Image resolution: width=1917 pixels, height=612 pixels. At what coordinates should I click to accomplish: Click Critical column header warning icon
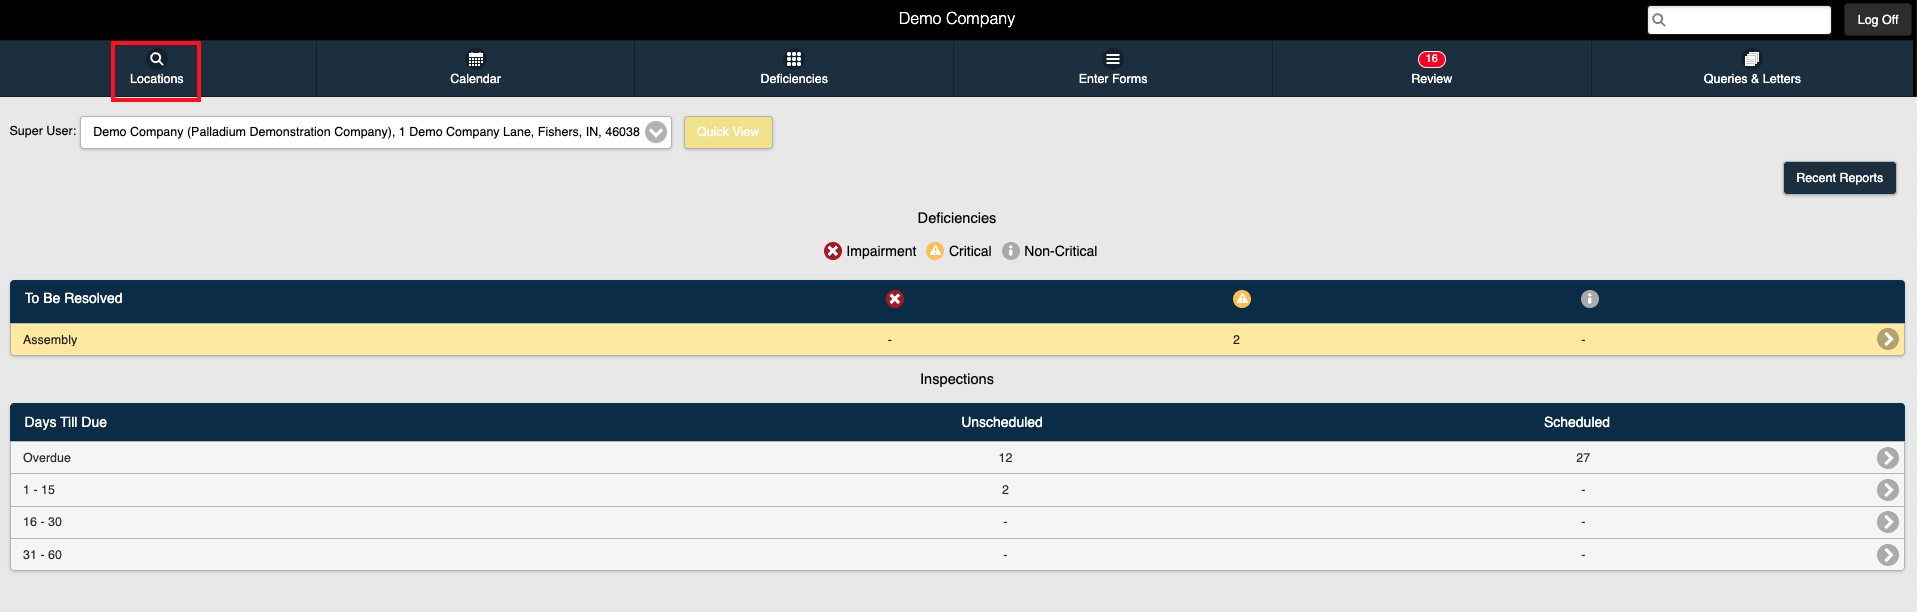click(1242, 299)
